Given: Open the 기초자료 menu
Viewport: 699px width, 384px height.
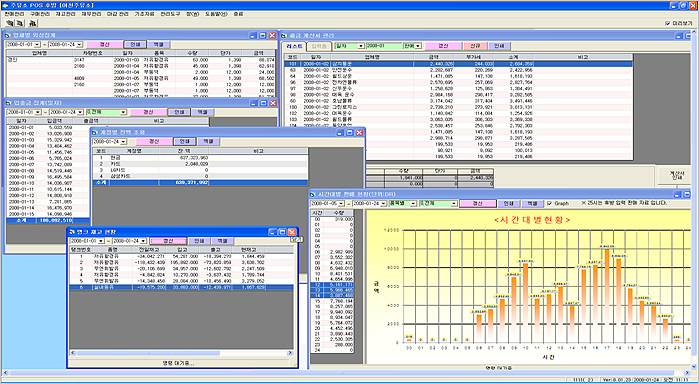Looking at the screenshot, I should (144, 14).
